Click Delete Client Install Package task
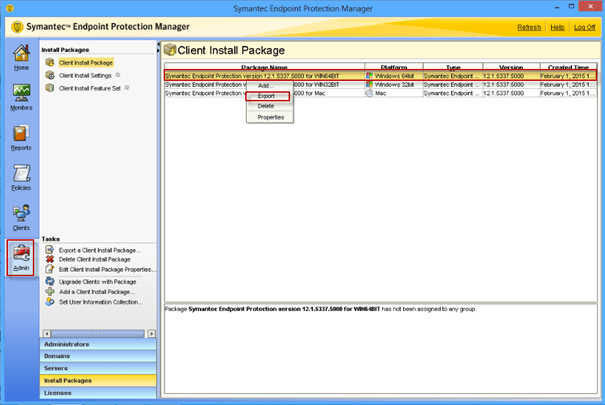 point(97,259)
